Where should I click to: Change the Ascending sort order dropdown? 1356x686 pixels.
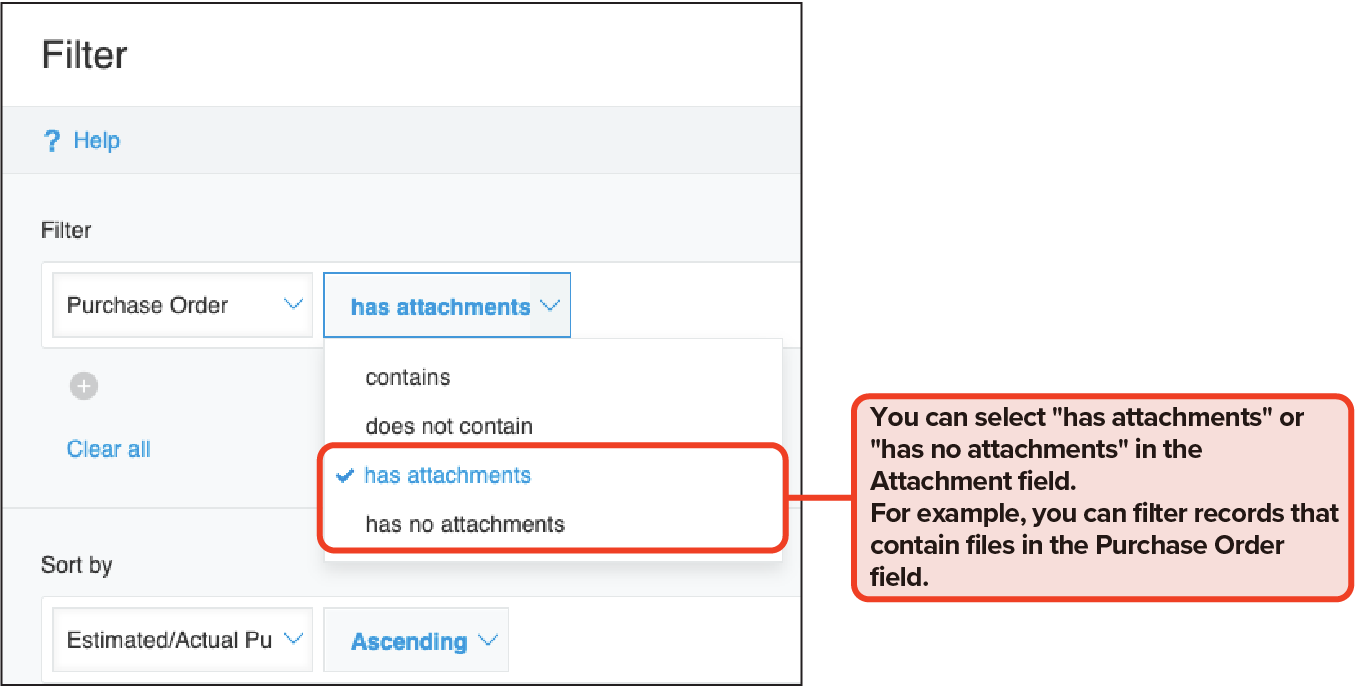(409, 641)
